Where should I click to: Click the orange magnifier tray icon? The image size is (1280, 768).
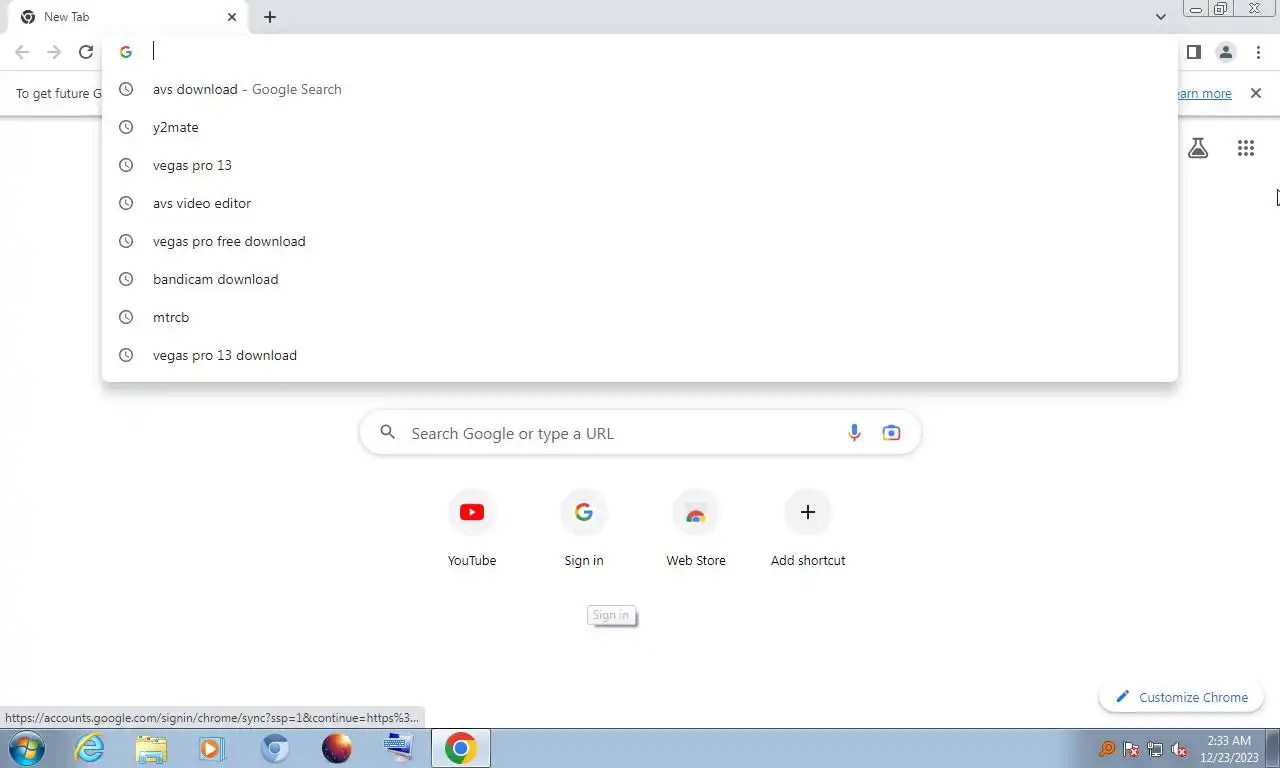[x=1107, y=749]
